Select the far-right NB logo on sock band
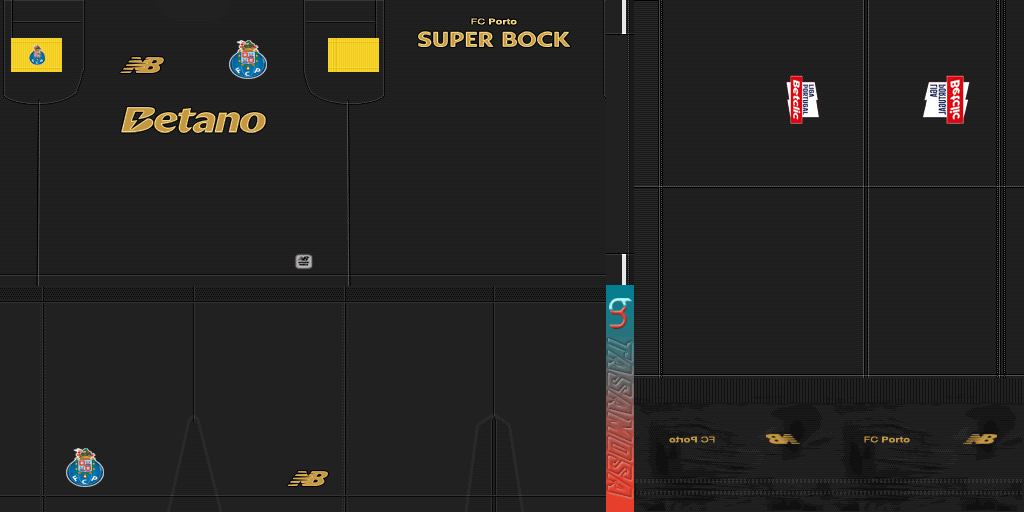The height and width of the screenshot is (512, 1024). click(x=980, y=439)
